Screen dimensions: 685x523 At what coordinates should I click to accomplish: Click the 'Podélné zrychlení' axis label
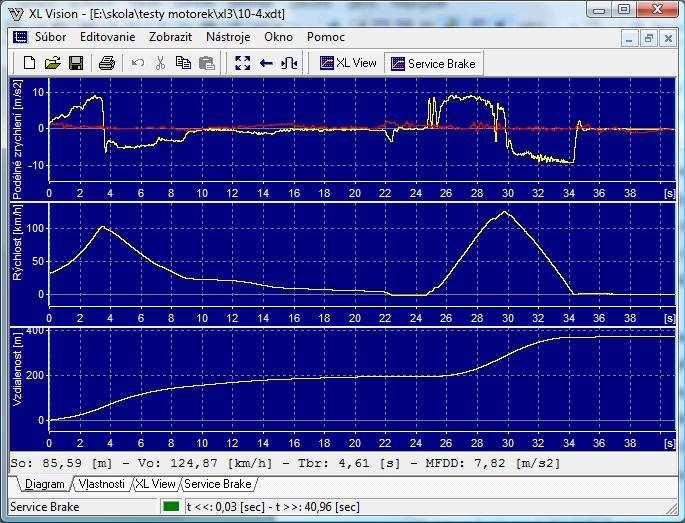[x=18, y=139]
